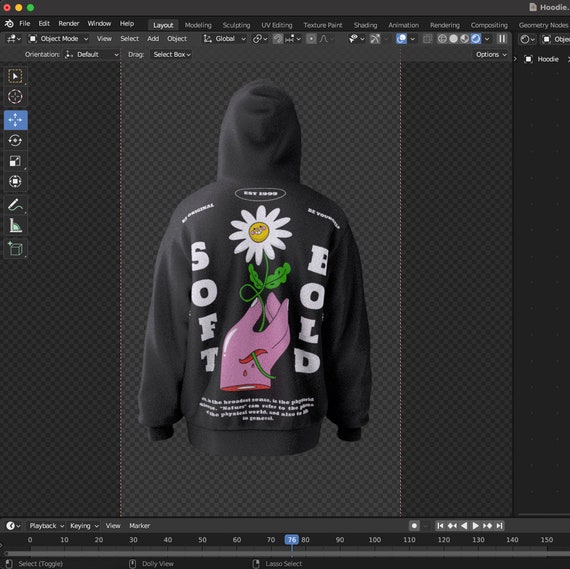Select the Cursor tool in toolbar

pyautogui.click(x=15, y=97)
